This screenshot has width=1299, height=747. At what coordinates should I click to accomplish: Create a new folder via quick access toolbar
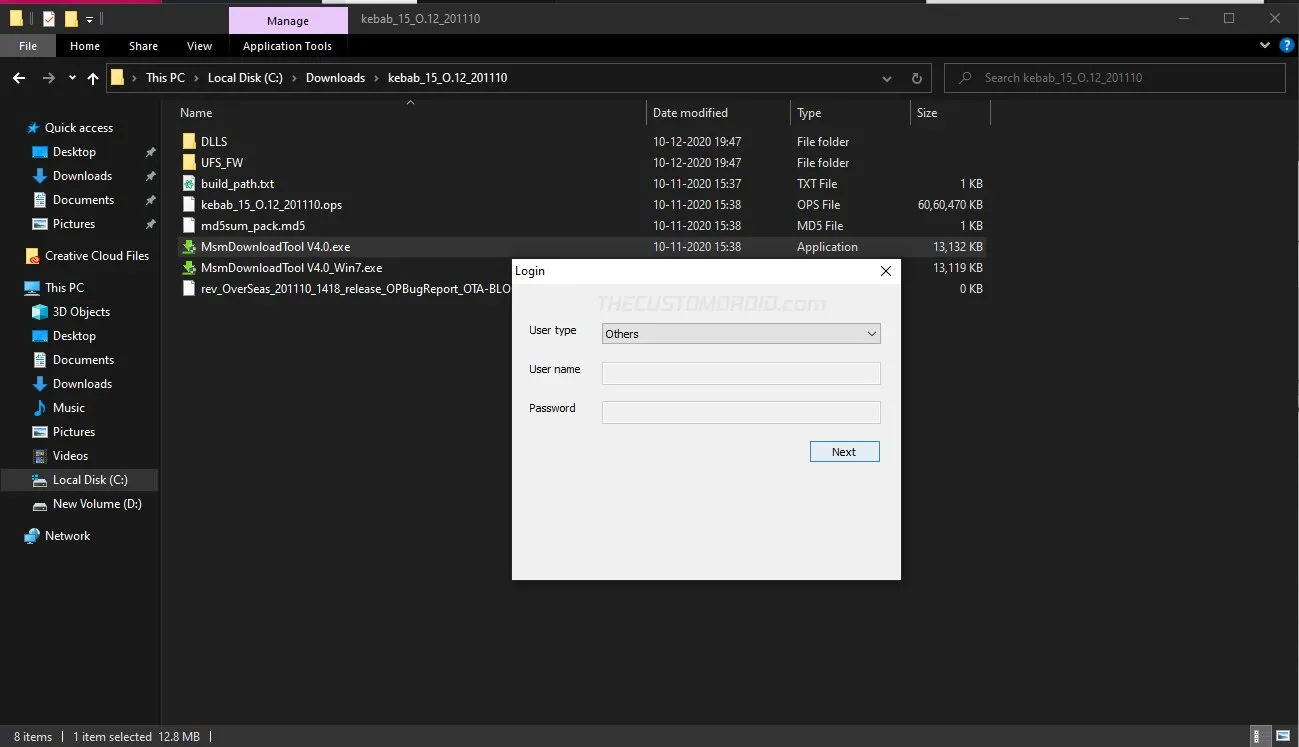[70, 18]
